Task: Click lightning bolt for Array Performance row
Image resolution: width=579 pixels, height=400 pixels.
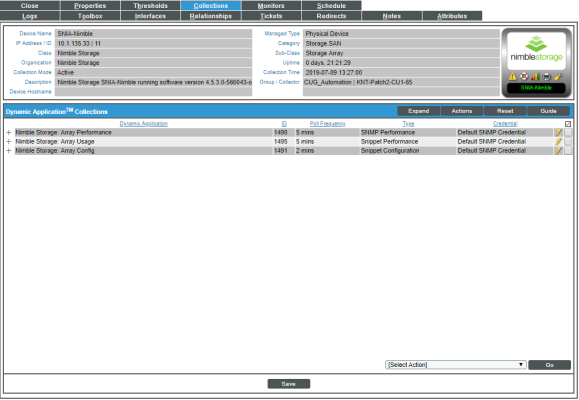Action: click(x=559, y=132)
